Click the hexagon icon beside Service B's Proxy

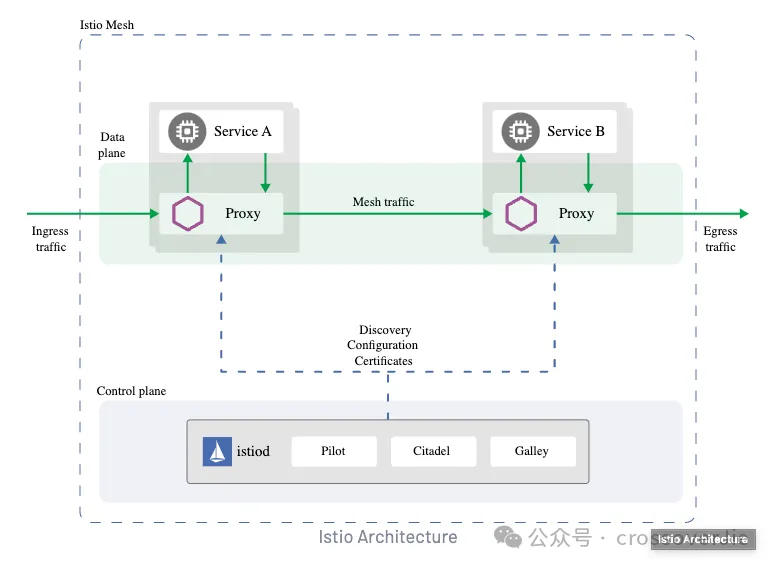pos(521,213)
